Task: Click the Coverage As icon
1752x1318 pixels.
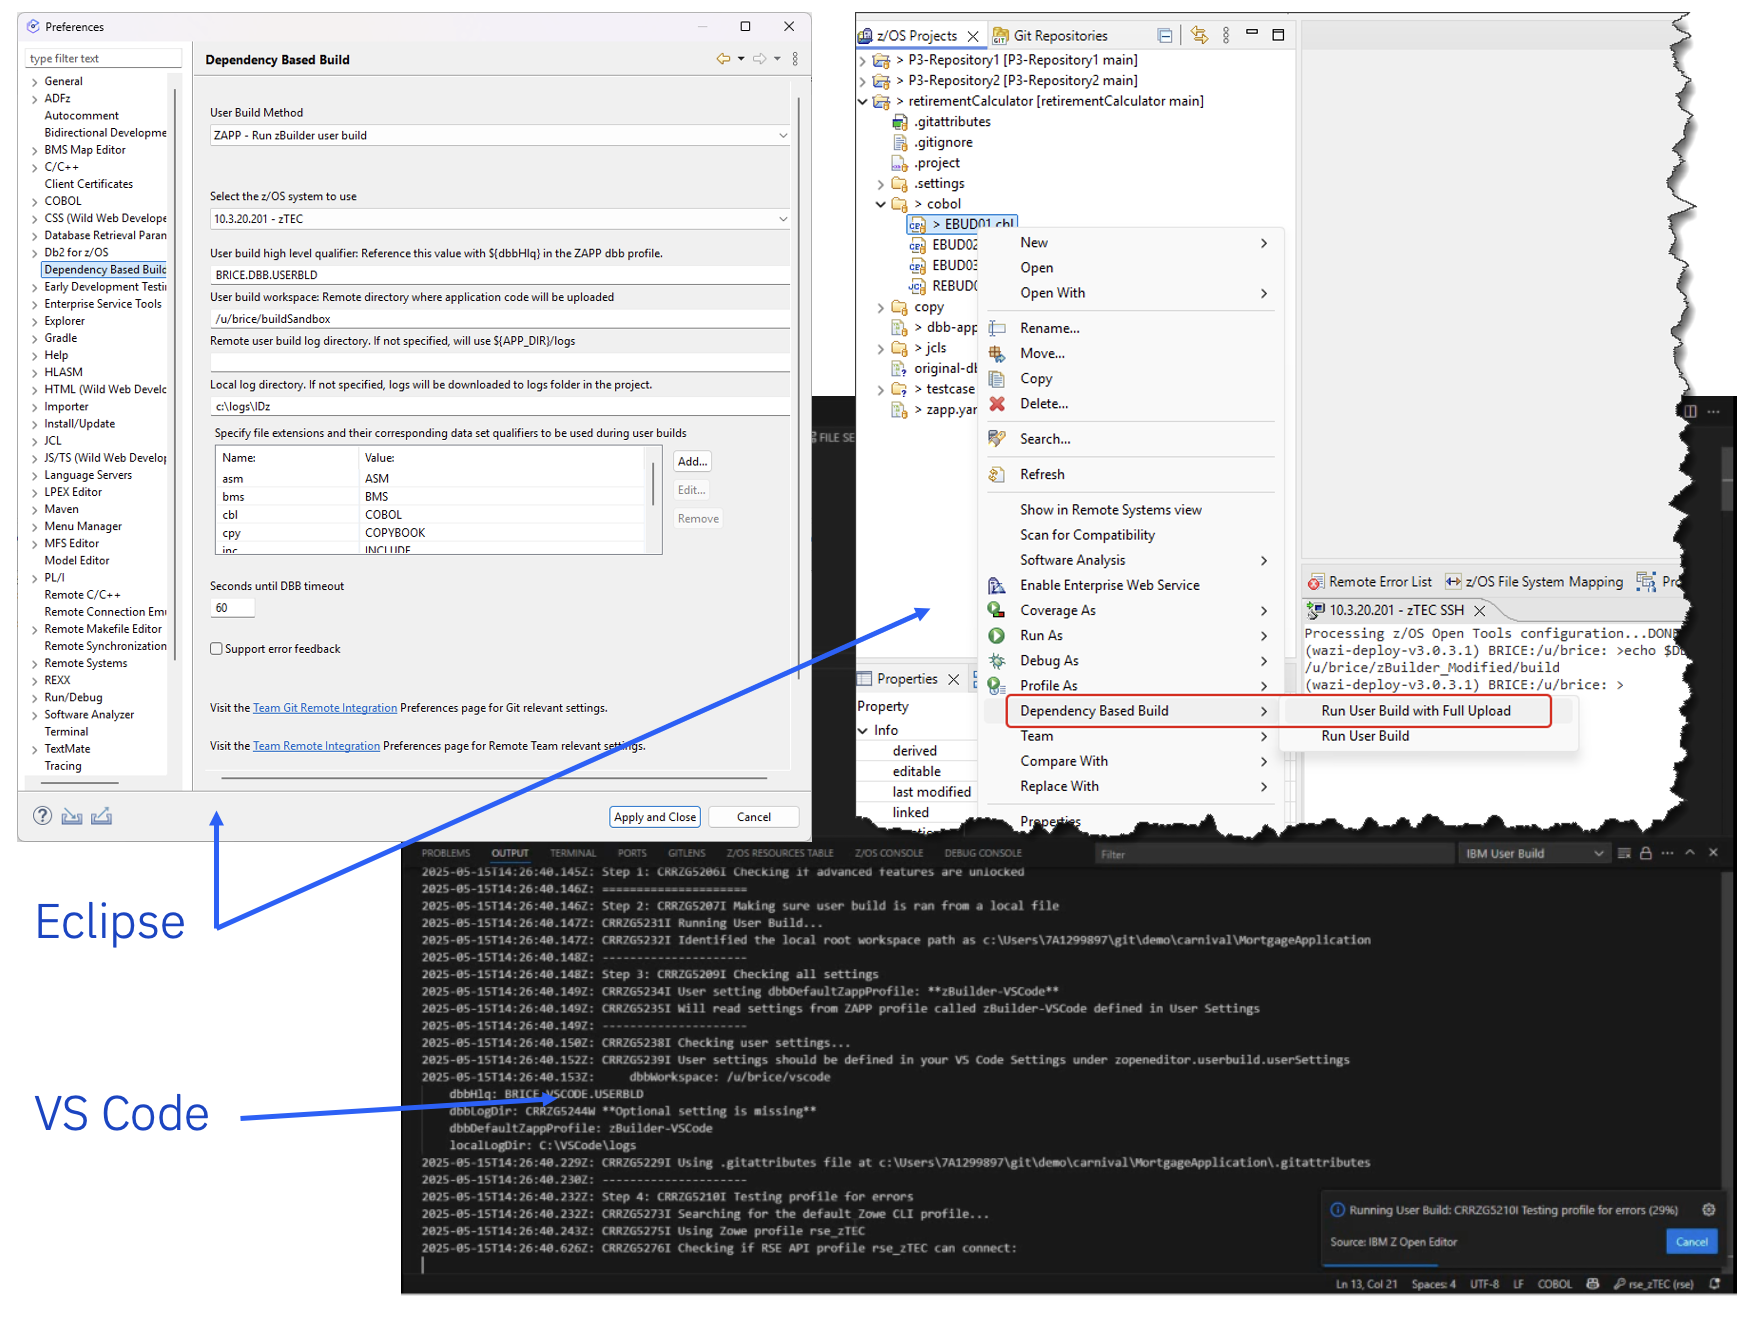Action: 997,610
